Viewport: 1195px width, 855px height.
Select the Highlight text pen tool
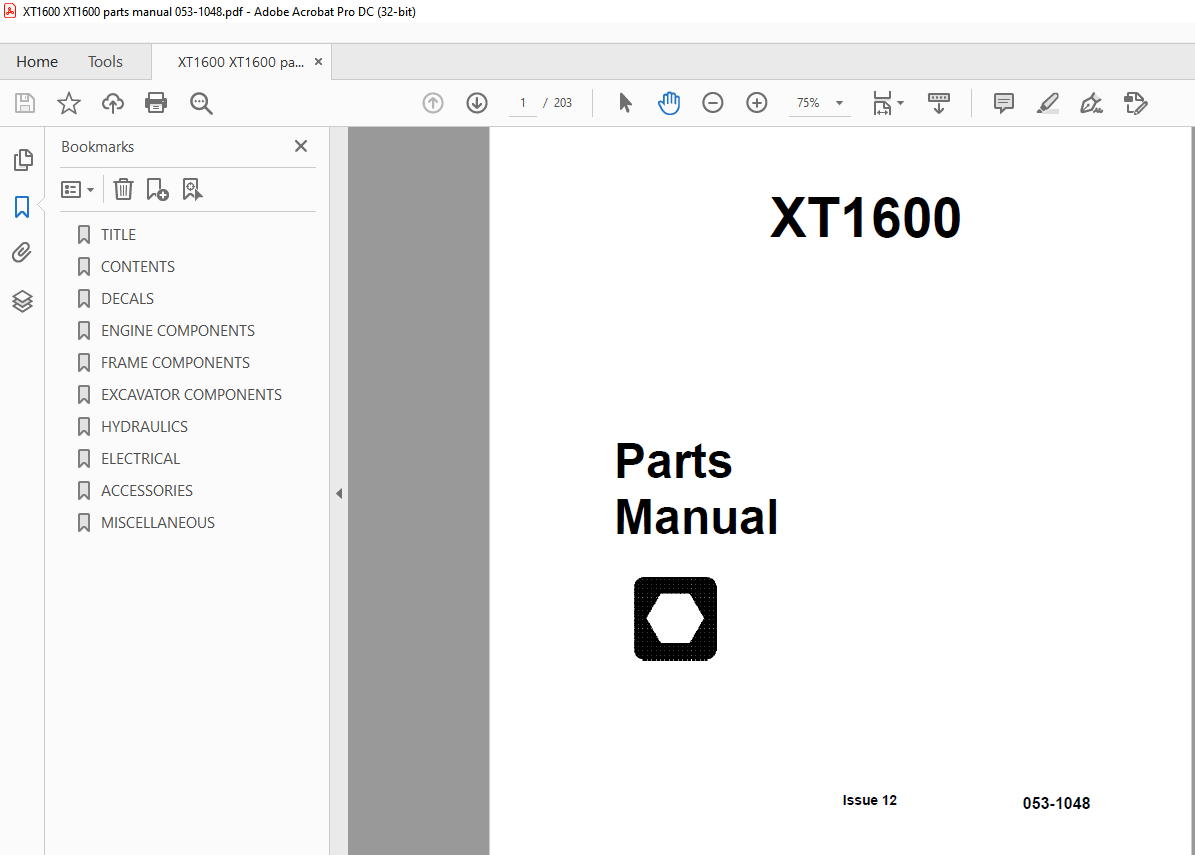click(x=1048, y=103)
